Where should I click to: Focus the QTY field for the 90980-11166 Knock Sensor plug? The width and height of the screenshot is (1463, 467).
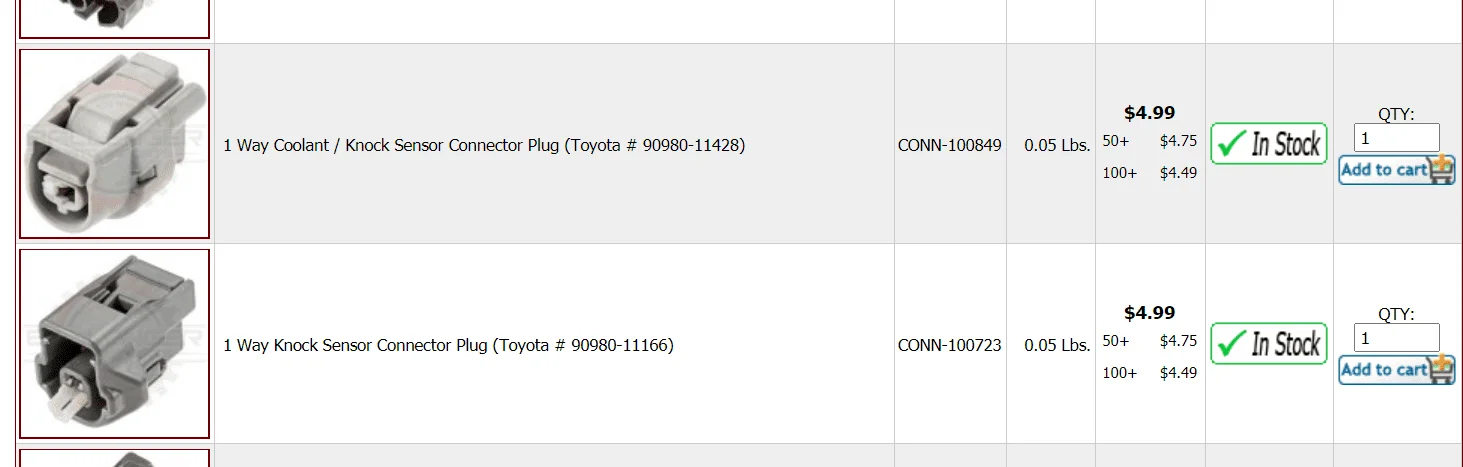tap(1396, 338)
